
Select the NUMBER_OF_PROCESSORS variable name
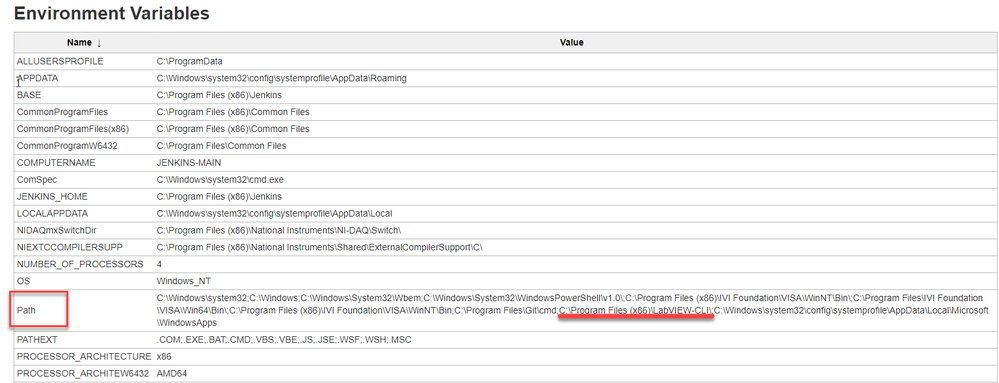(x=80, y=264)
